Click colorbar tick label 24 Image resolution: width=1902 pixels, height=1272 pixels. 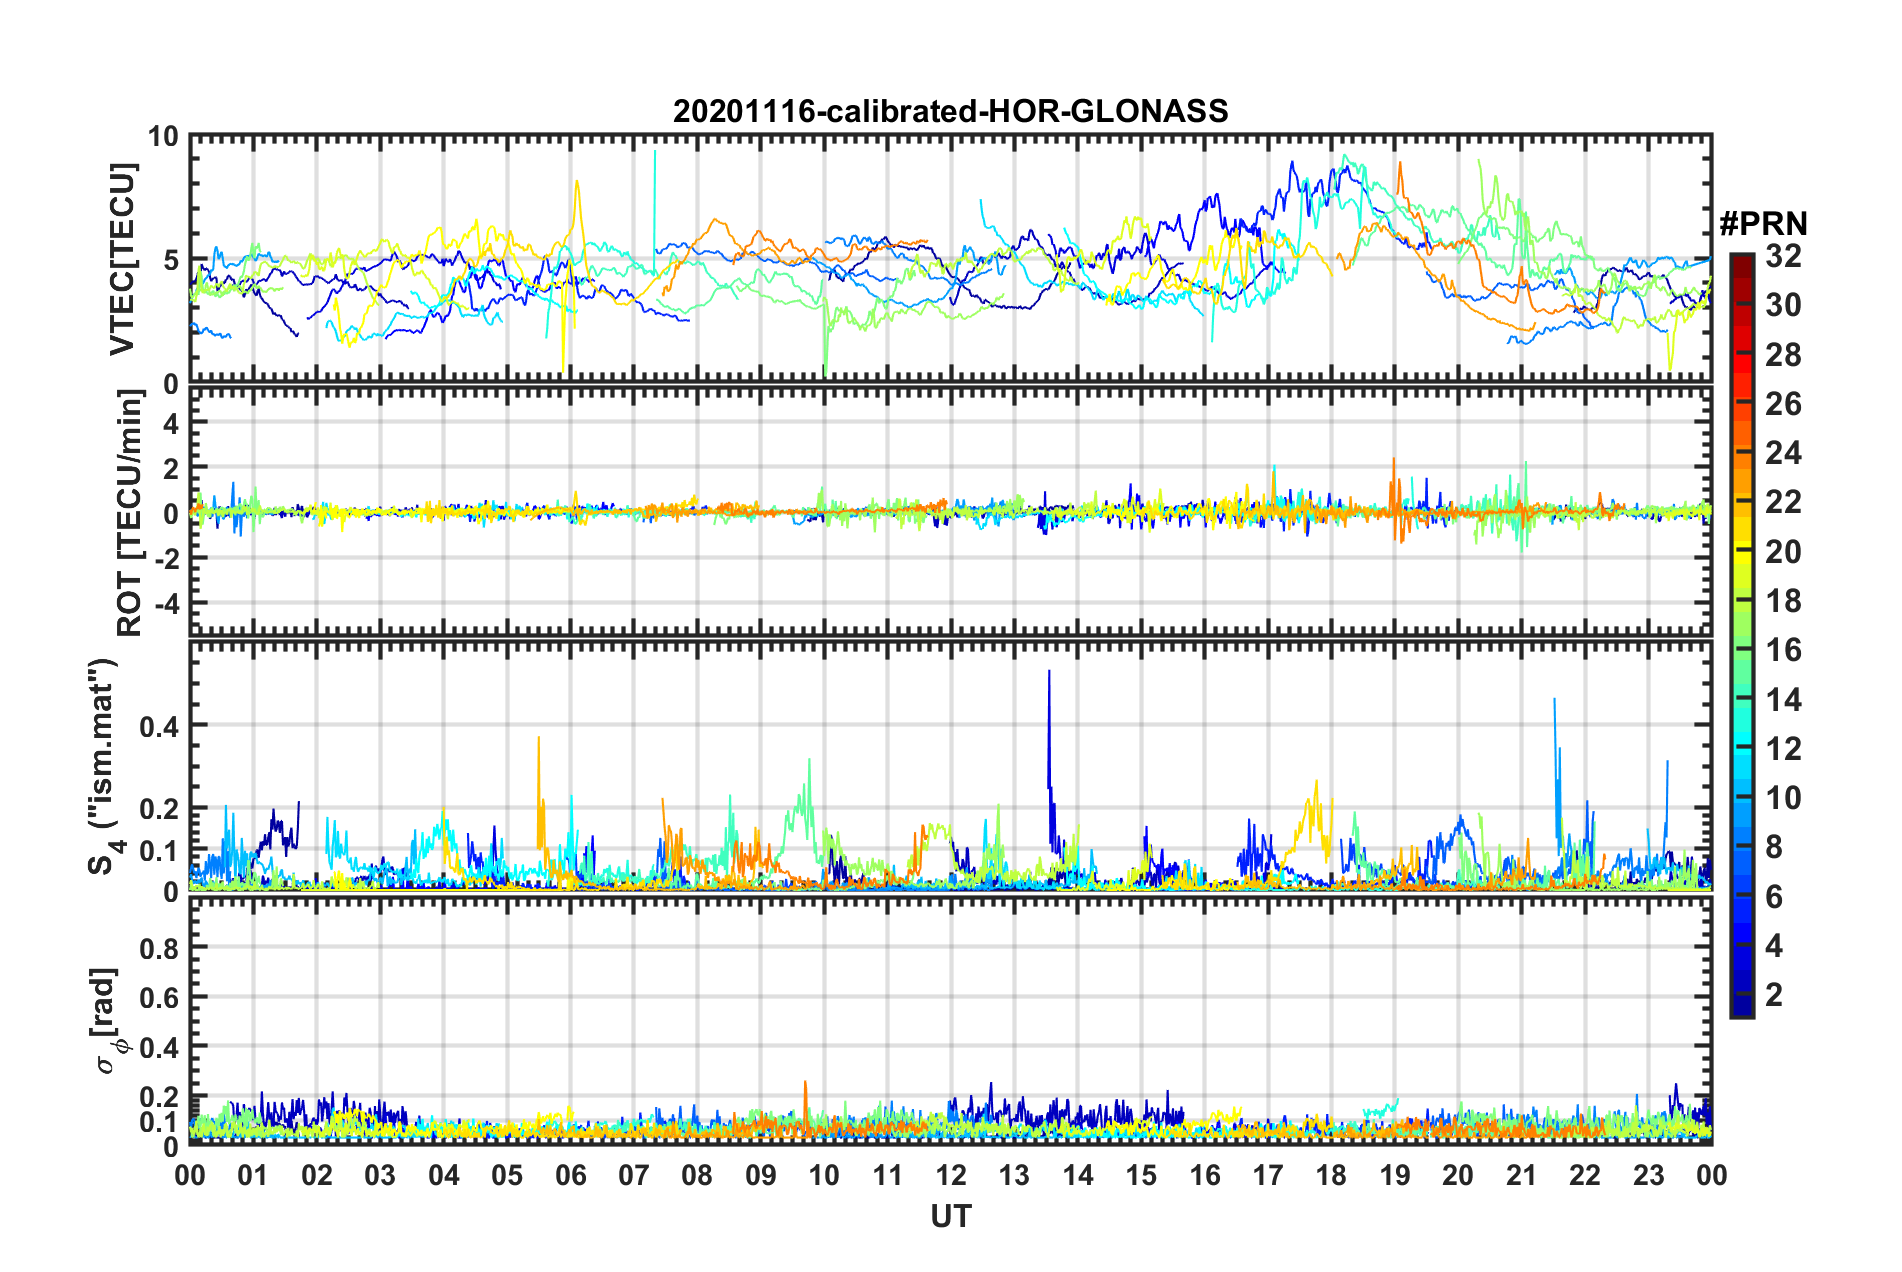(1783, 453)
